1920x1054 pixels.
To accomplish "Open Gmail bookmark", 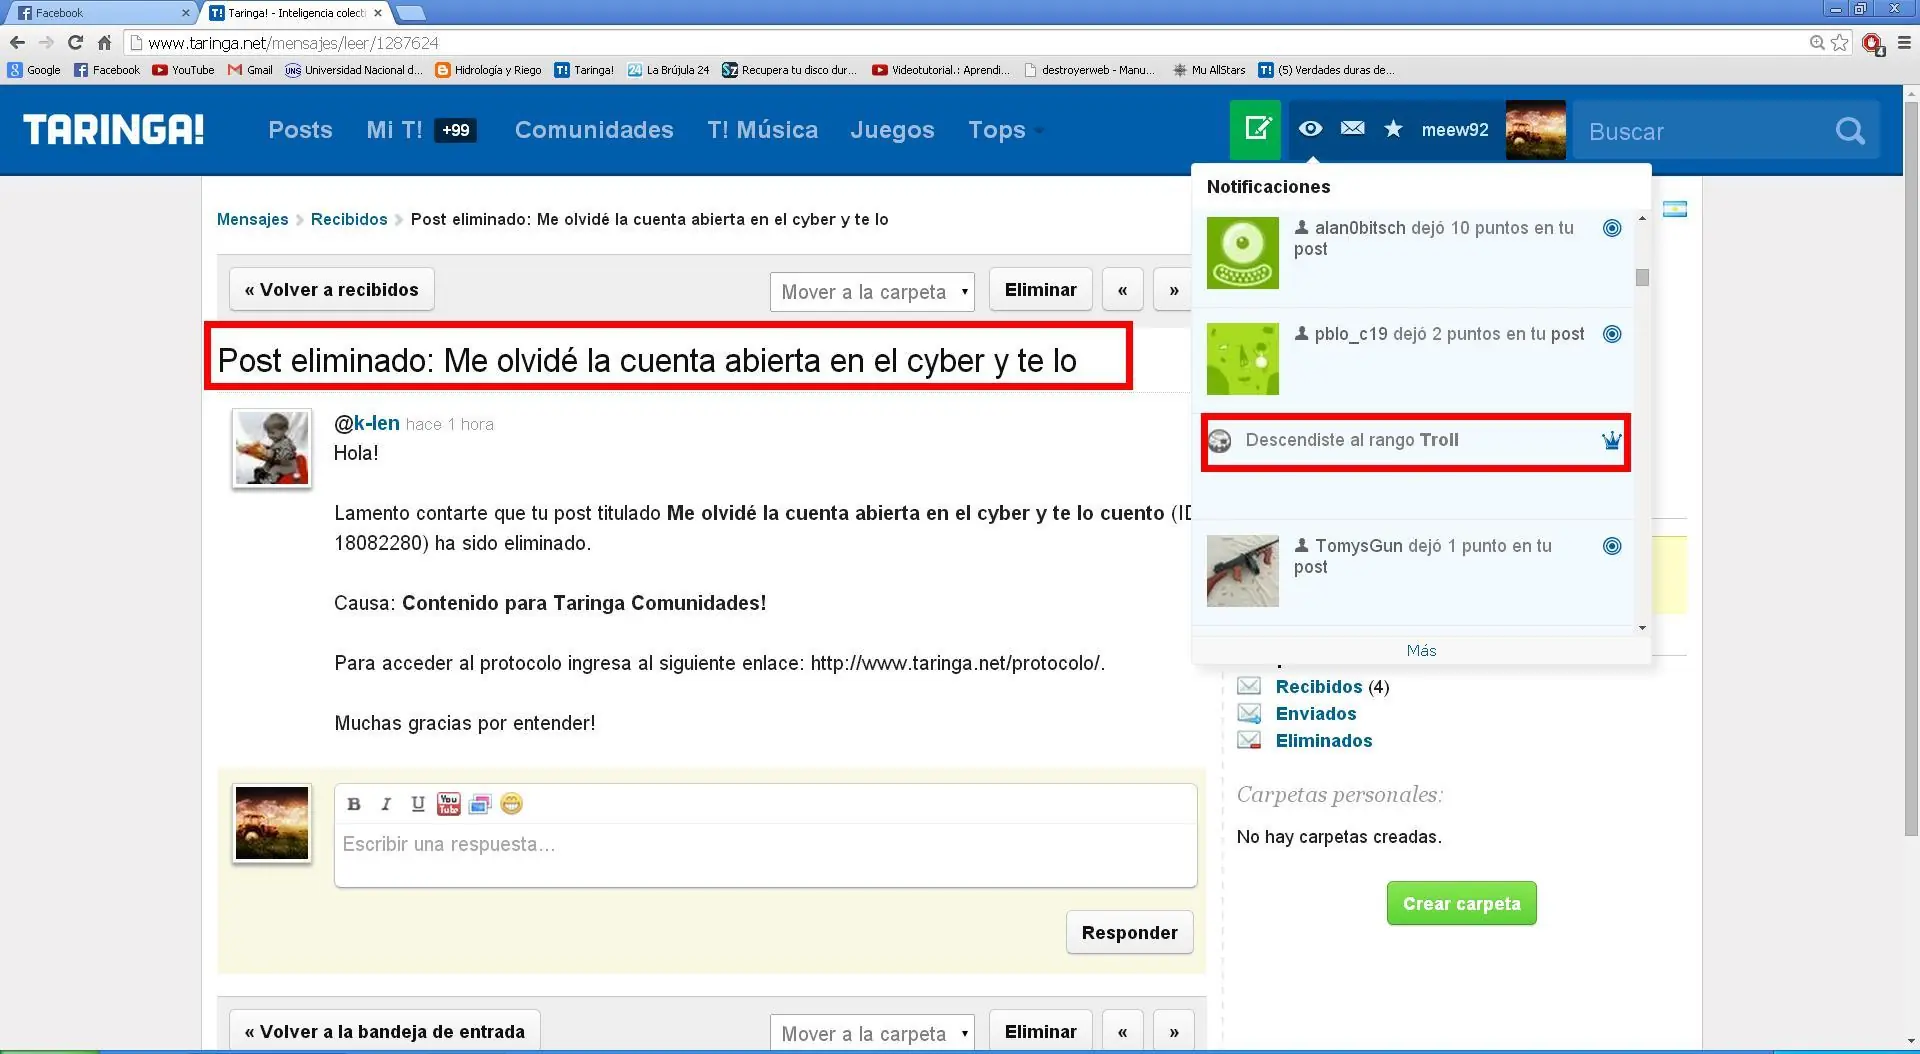I will coord(250,70).
